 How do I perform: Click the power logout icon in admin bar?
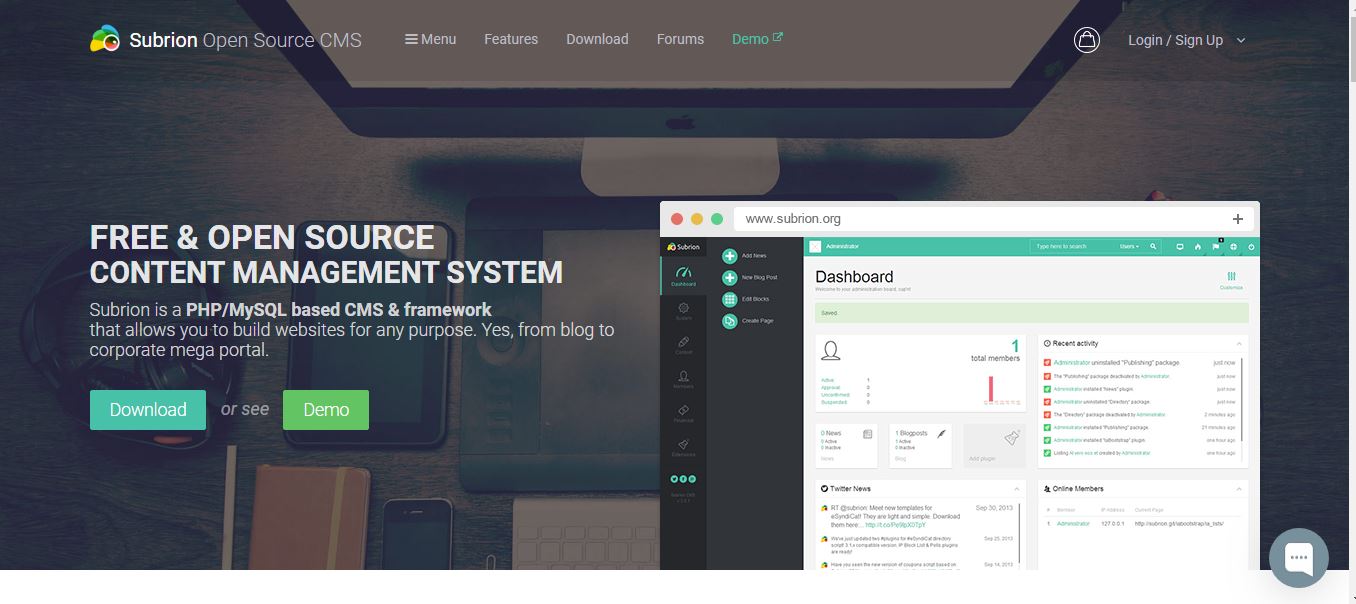pos(1252,246)
